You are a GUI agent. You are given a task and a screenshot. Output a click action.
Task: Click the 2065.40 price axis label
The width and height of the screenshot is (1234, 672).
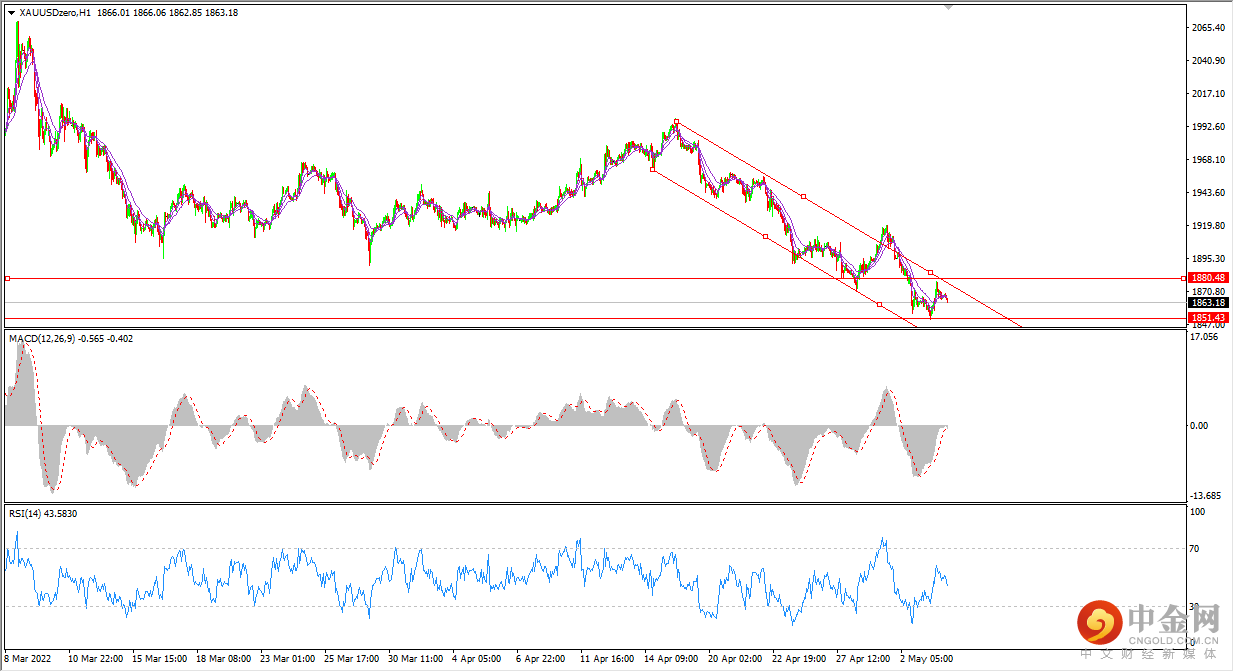point(1210,28)
